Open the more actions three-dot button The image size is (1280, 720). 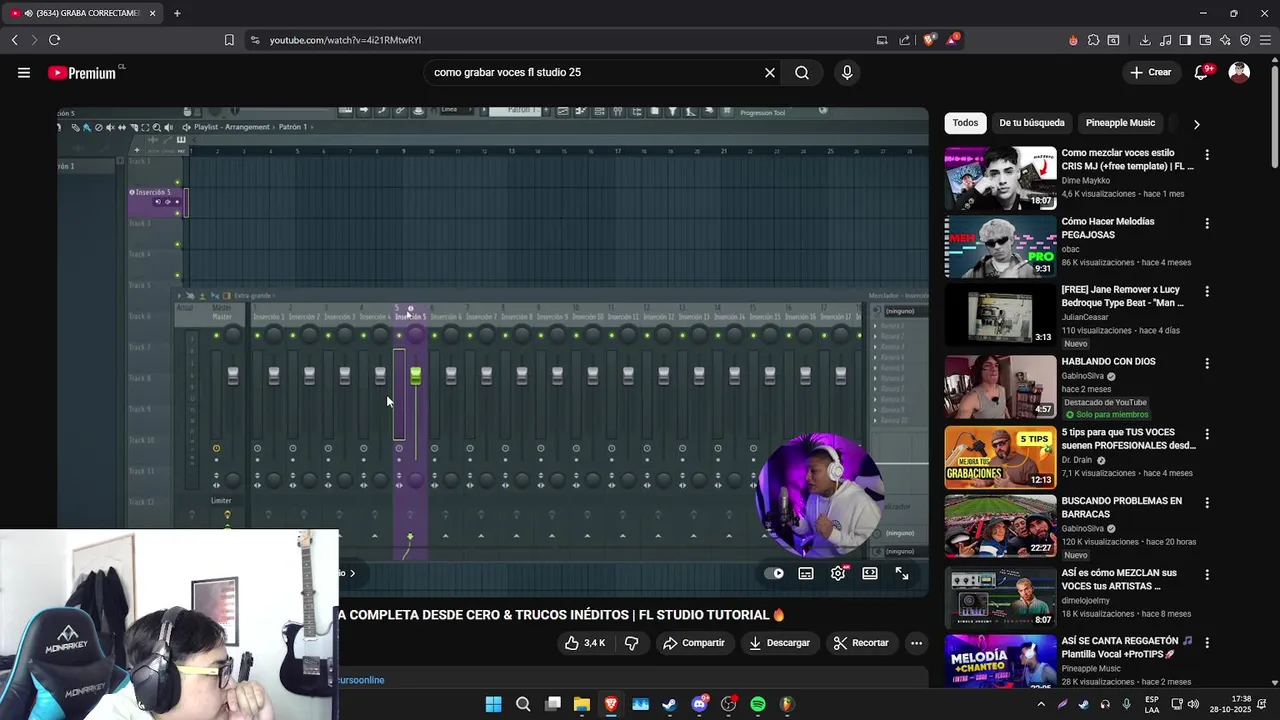point(916,643)
